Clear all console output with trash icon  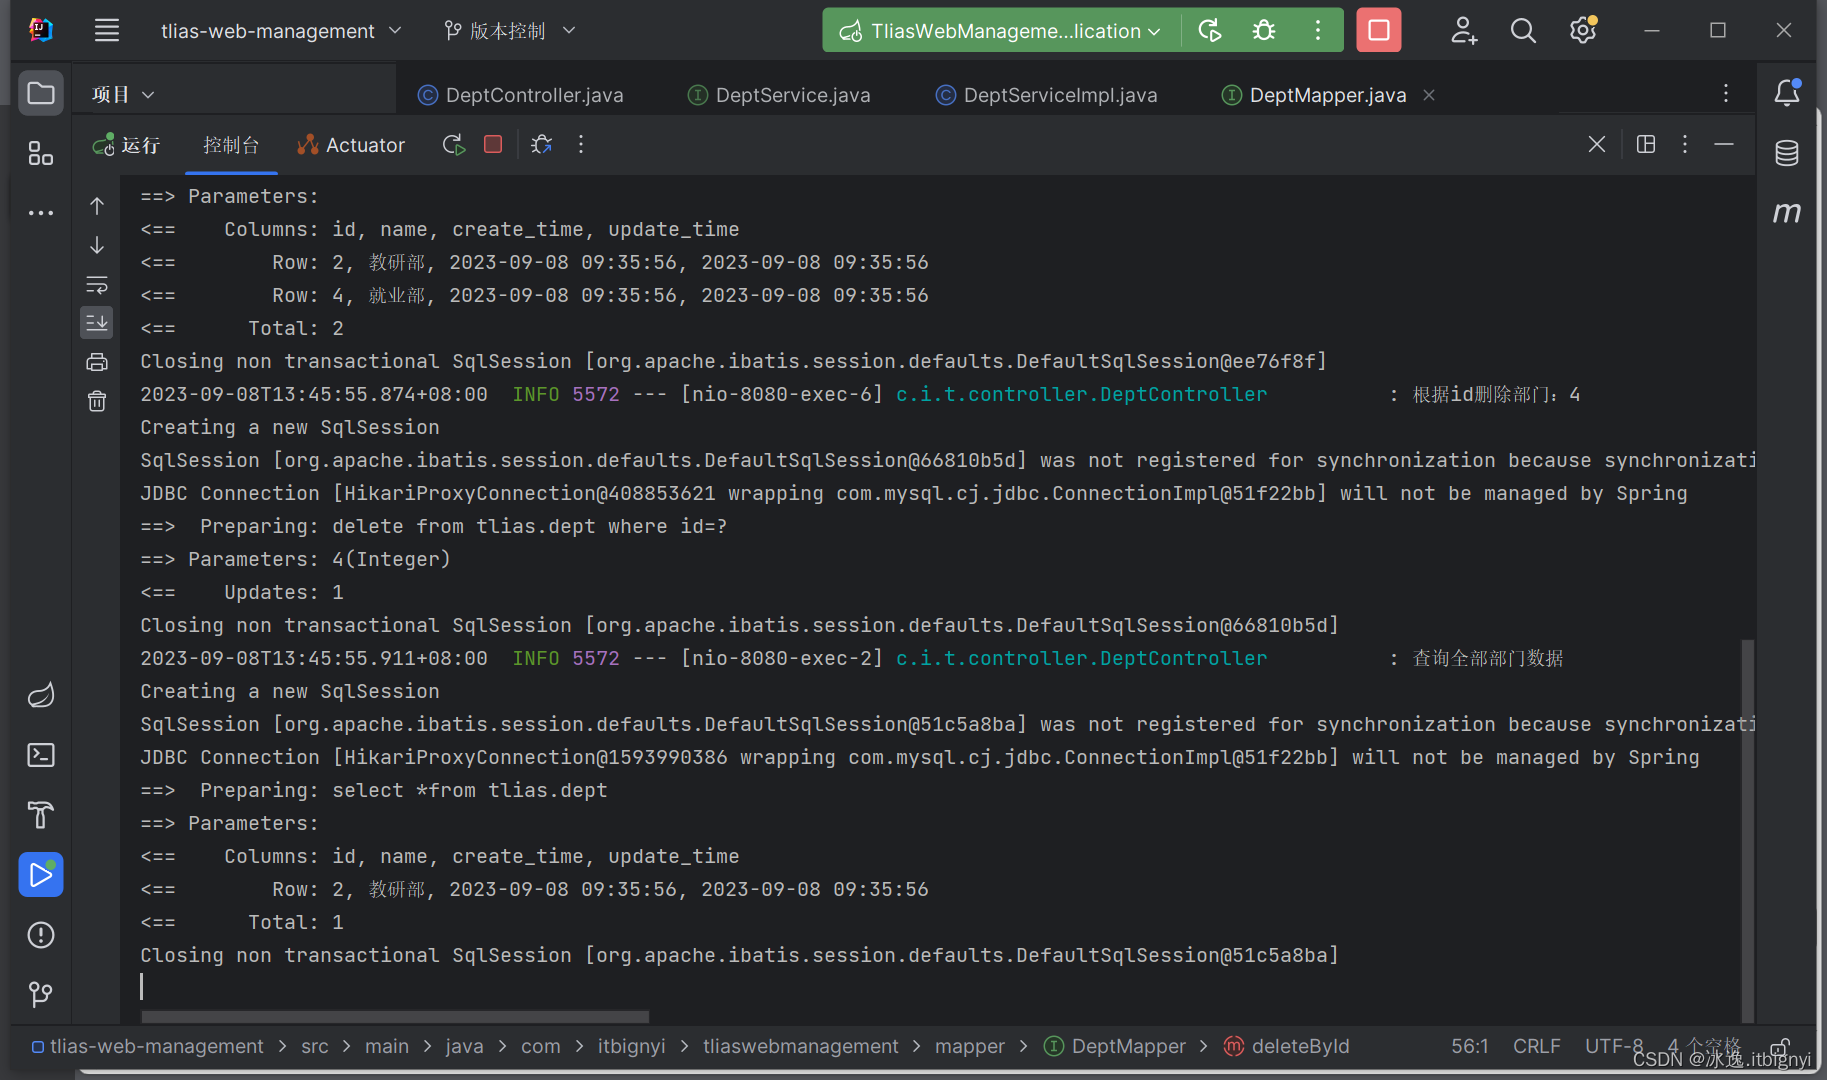97,401
